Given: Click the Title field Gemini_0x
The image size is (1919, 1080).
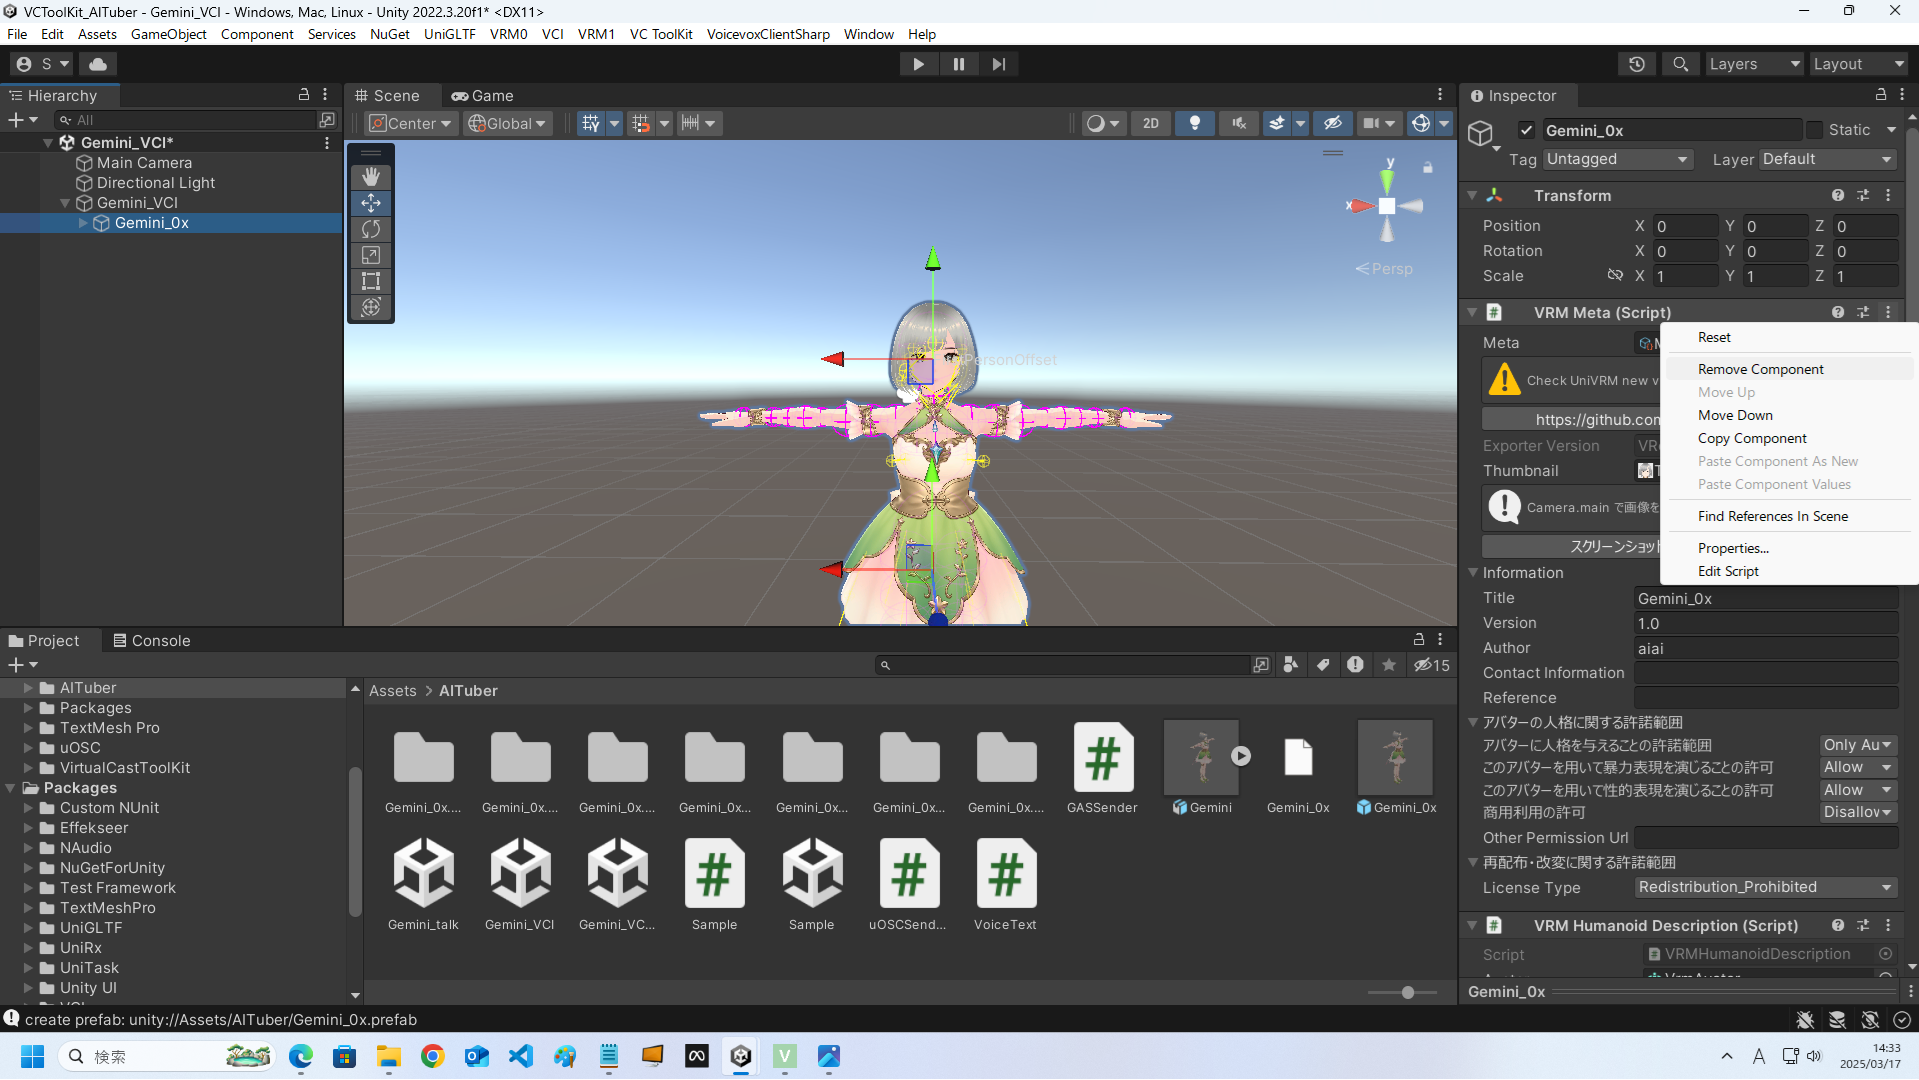Looking at the screenshot, I should click(x=1766, y=598).
